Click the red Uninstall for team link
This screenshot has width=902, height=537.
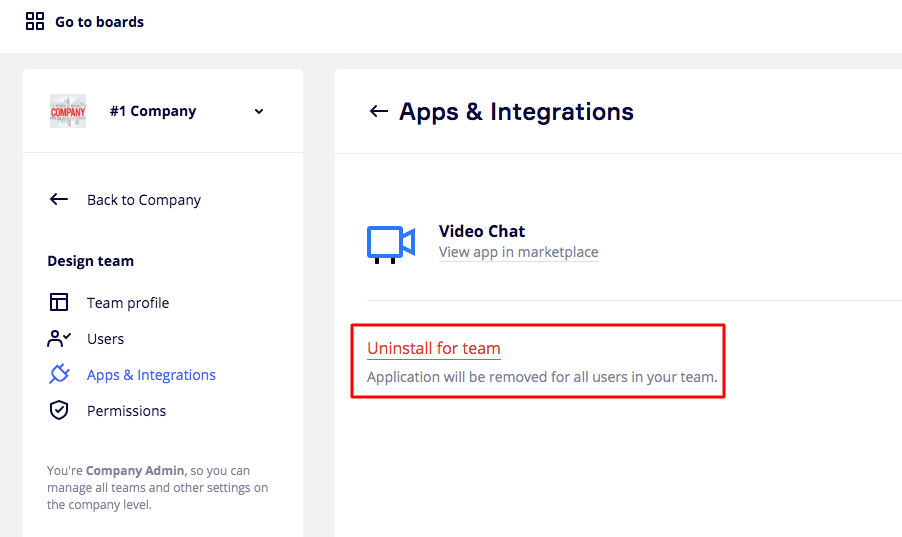pos(433,348)
